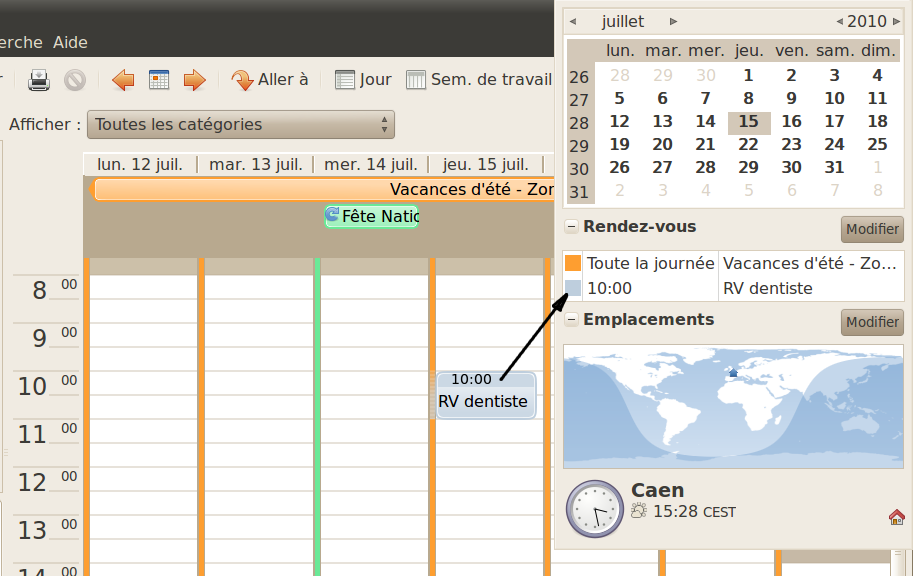
Task: Open the 'Aller à' go-to-date tool
Action: [270, 80]
